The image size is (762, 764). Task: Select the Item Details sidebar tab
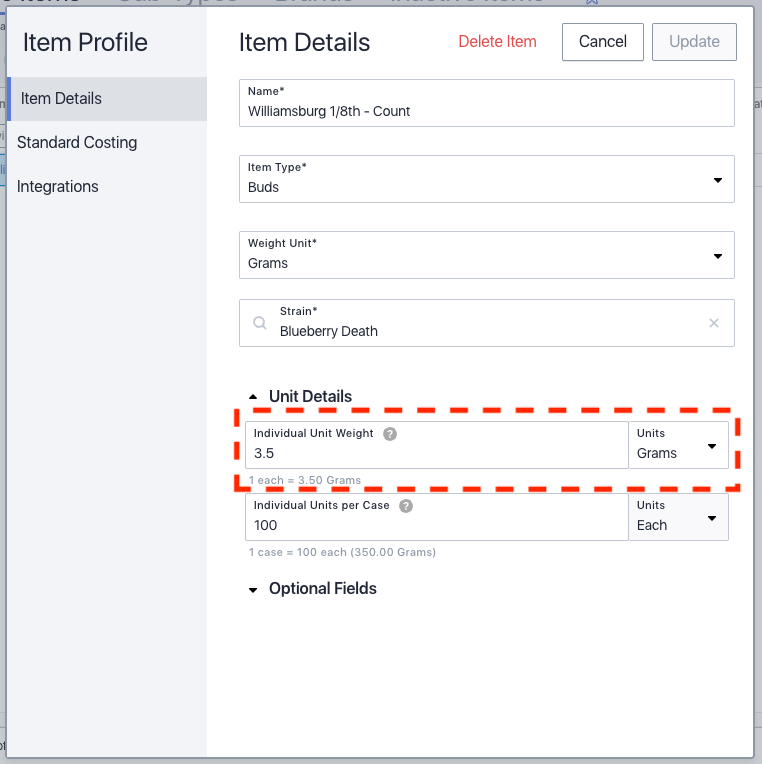(107, 99)
